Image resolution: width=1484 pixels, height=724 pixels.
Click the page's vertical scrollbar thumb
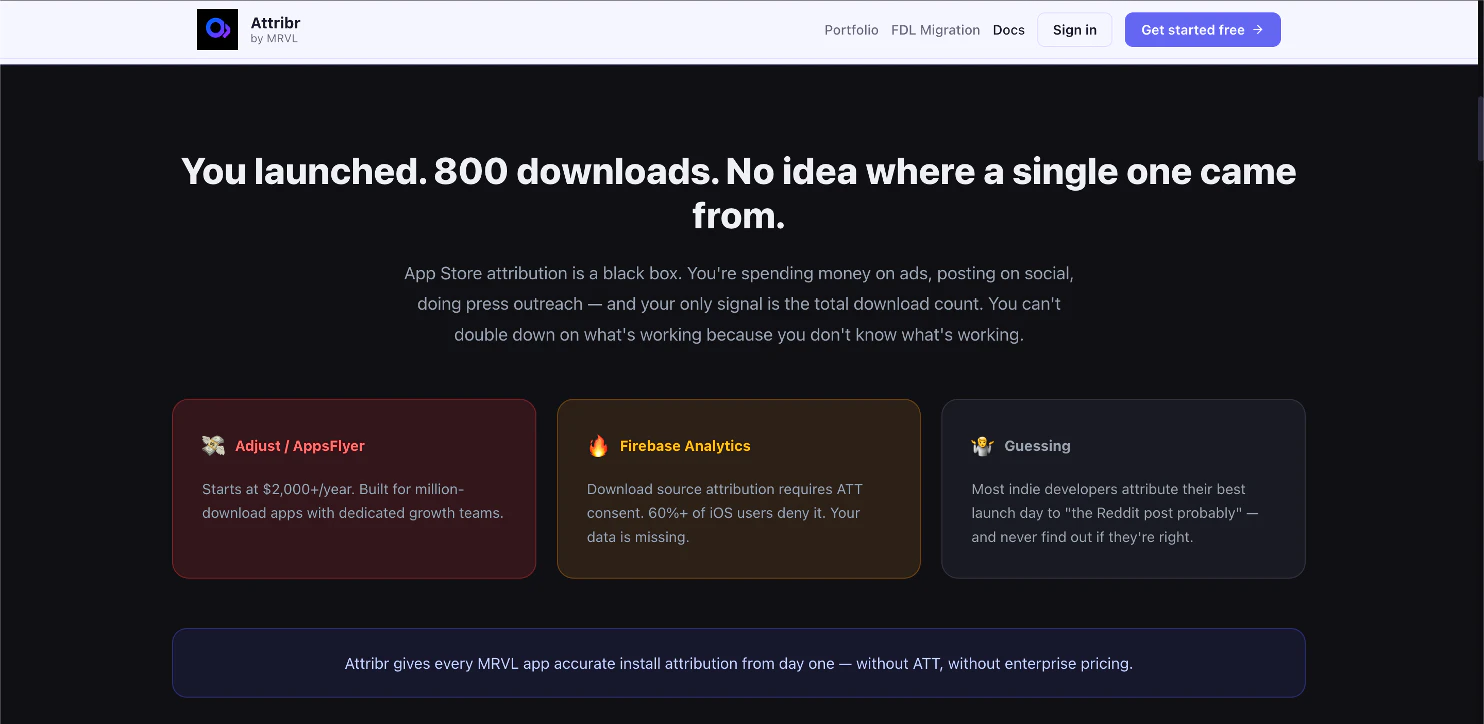coord(1479,128)
